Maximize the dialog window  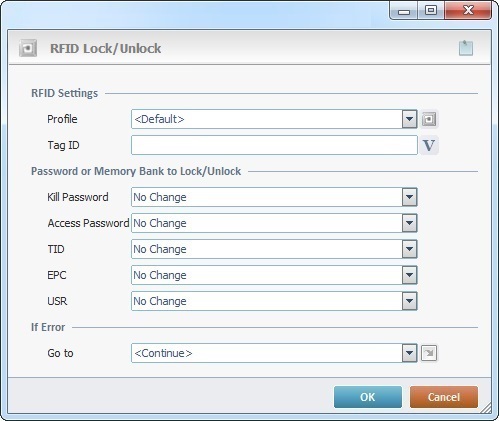click(x=431, y=11)
